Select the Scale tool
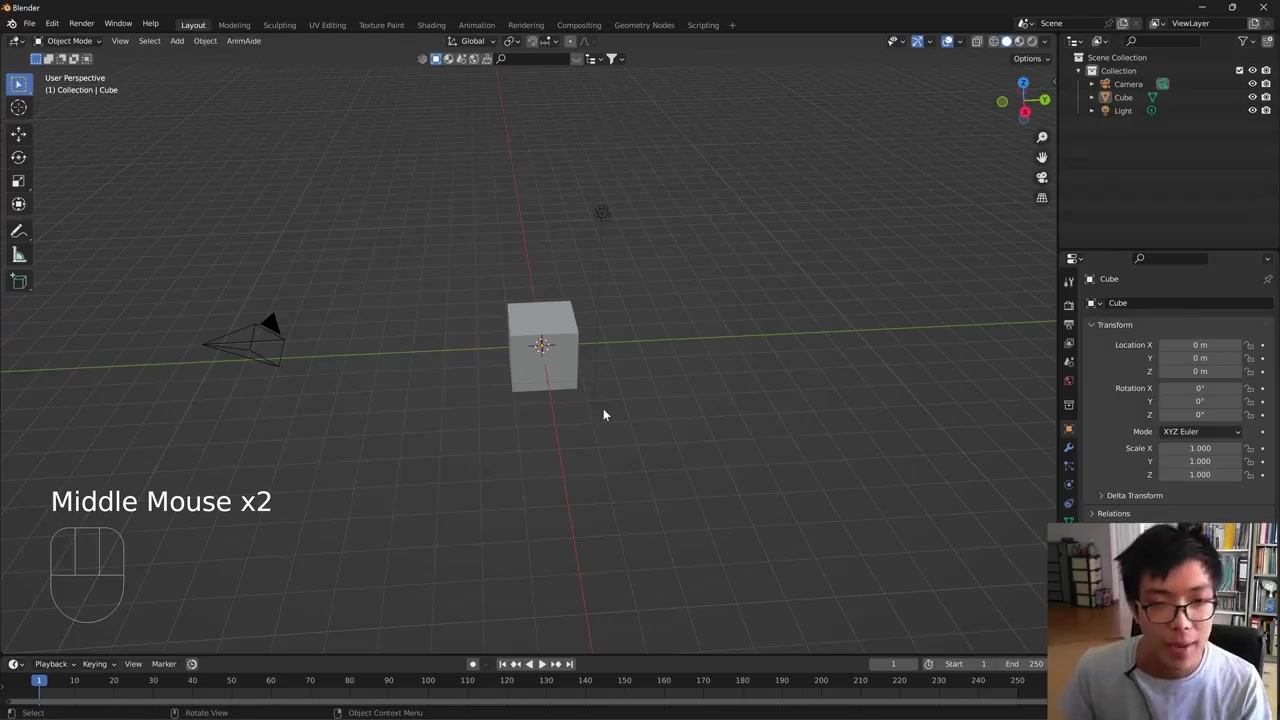Screen dimensions: 1280x720 18,181
